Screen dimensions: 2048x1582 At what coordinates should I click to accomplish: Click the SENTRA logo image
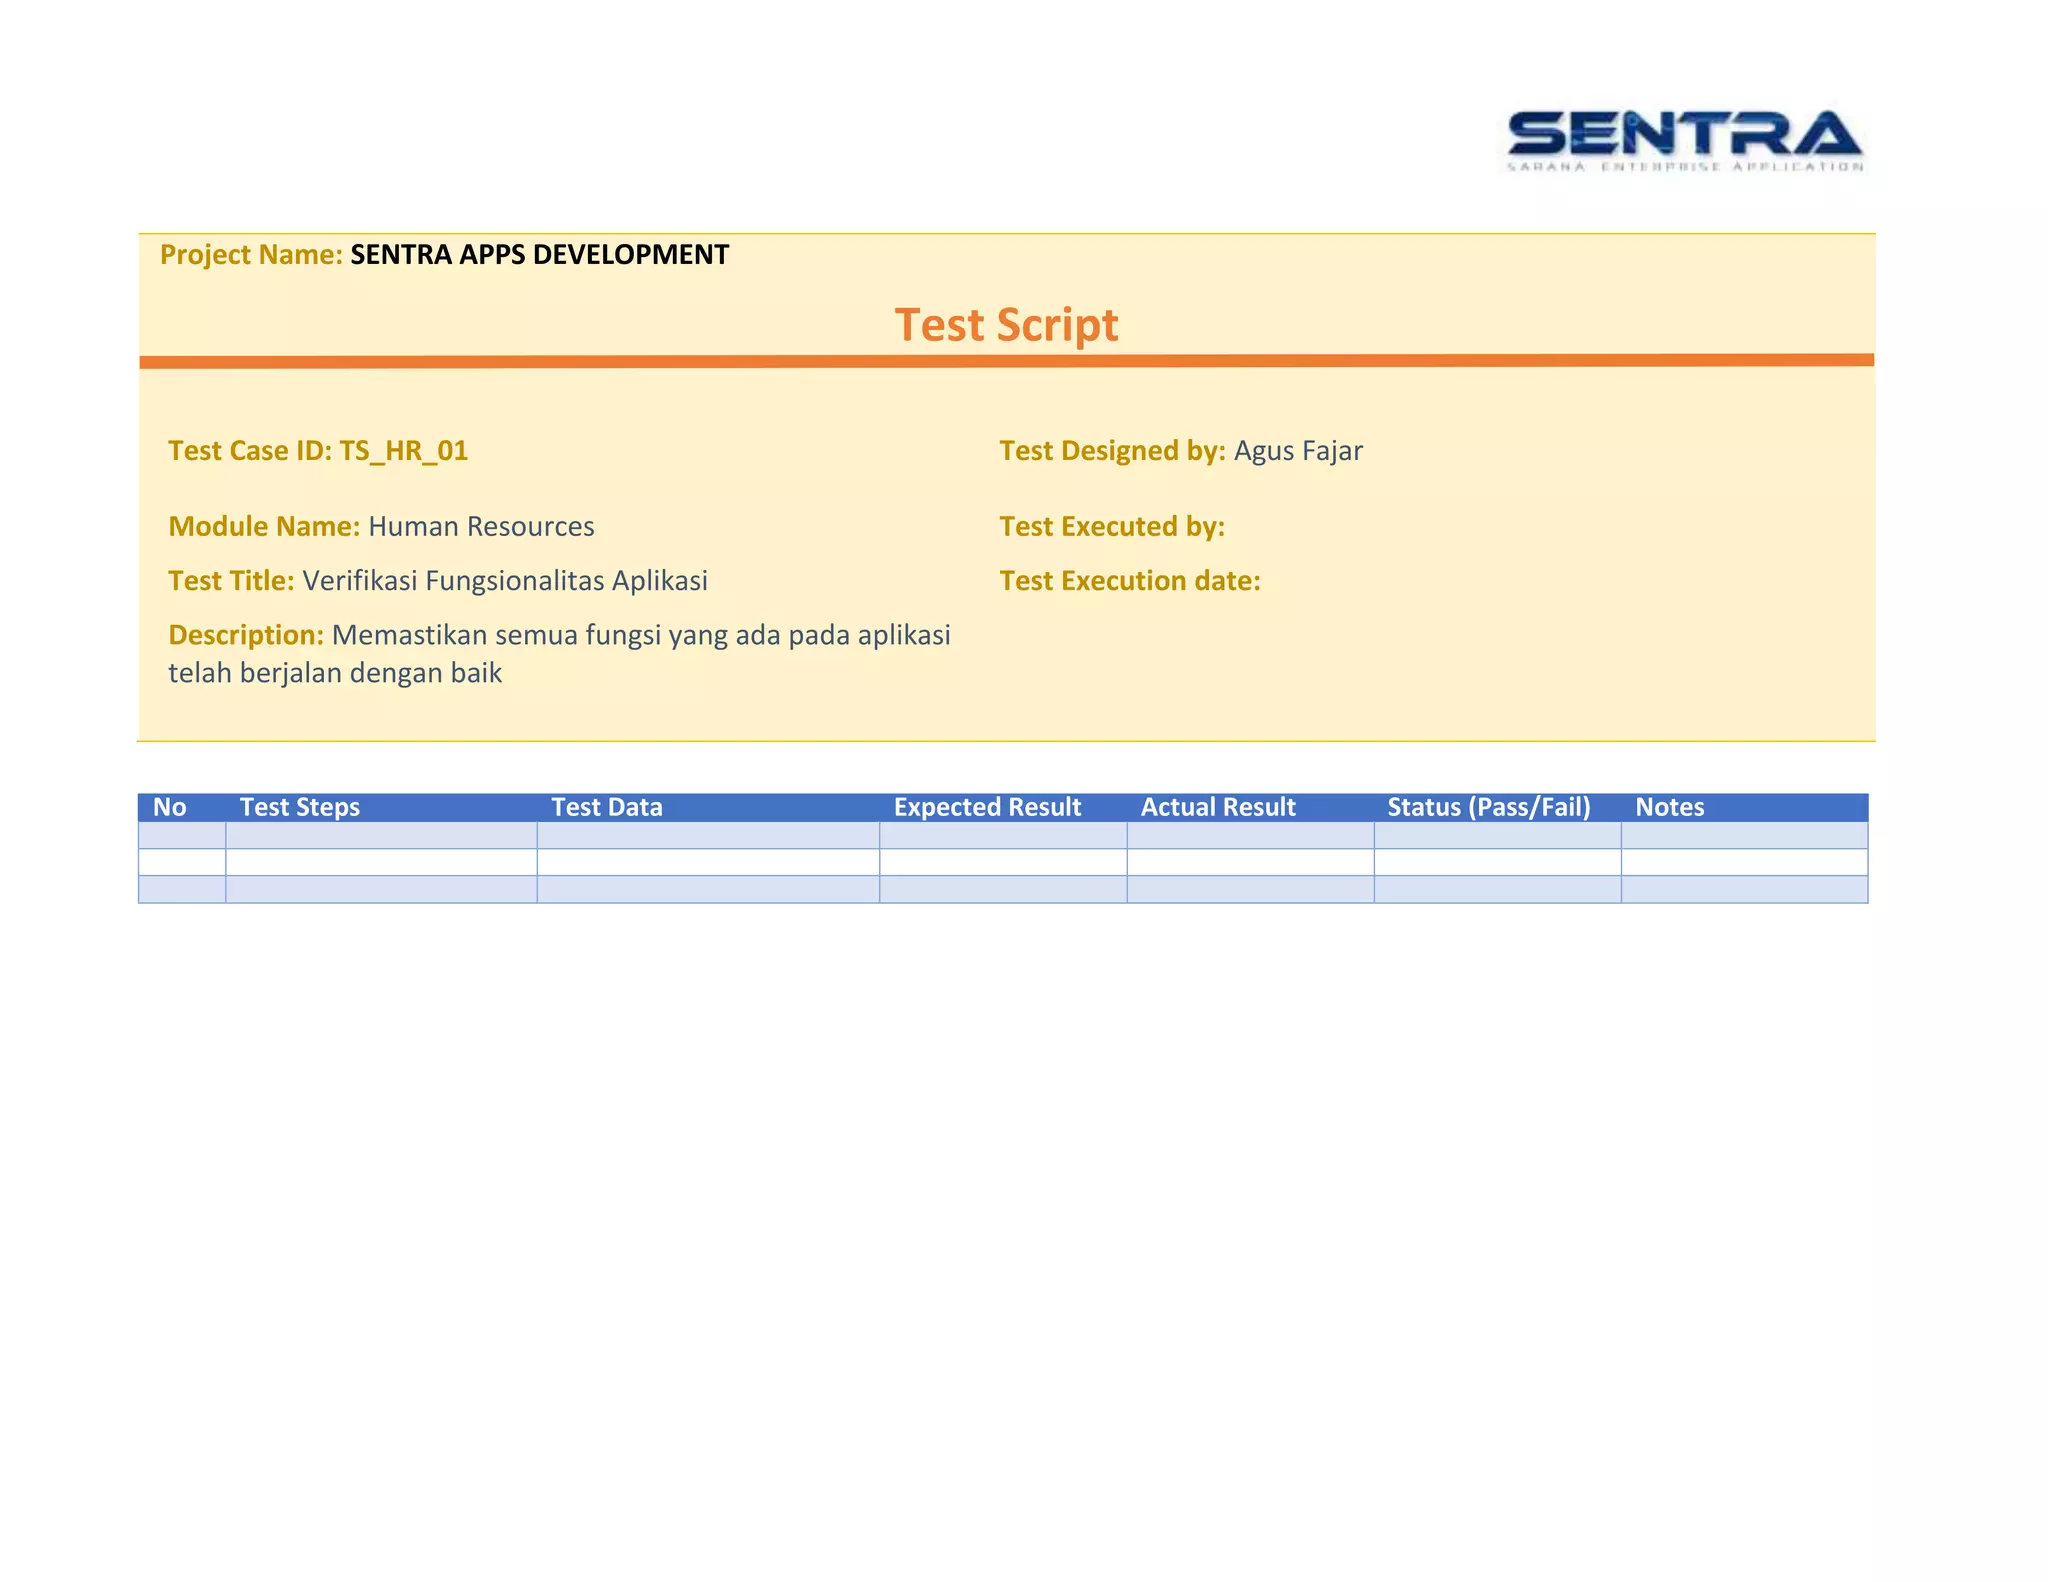[1685, 142]
